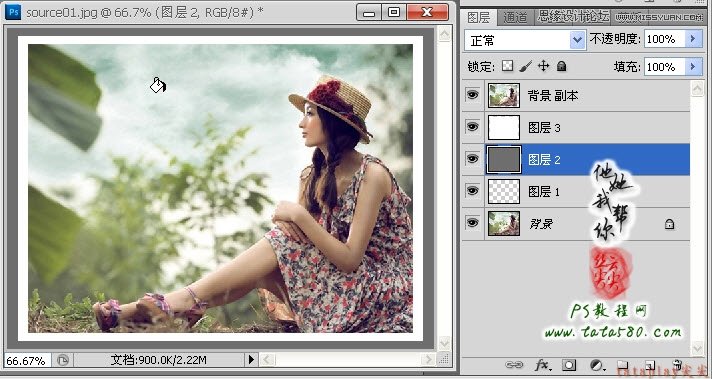The image size is (712, 379).
Task: Select the 背景 layer thumbnail
Action: coord(504,223)
